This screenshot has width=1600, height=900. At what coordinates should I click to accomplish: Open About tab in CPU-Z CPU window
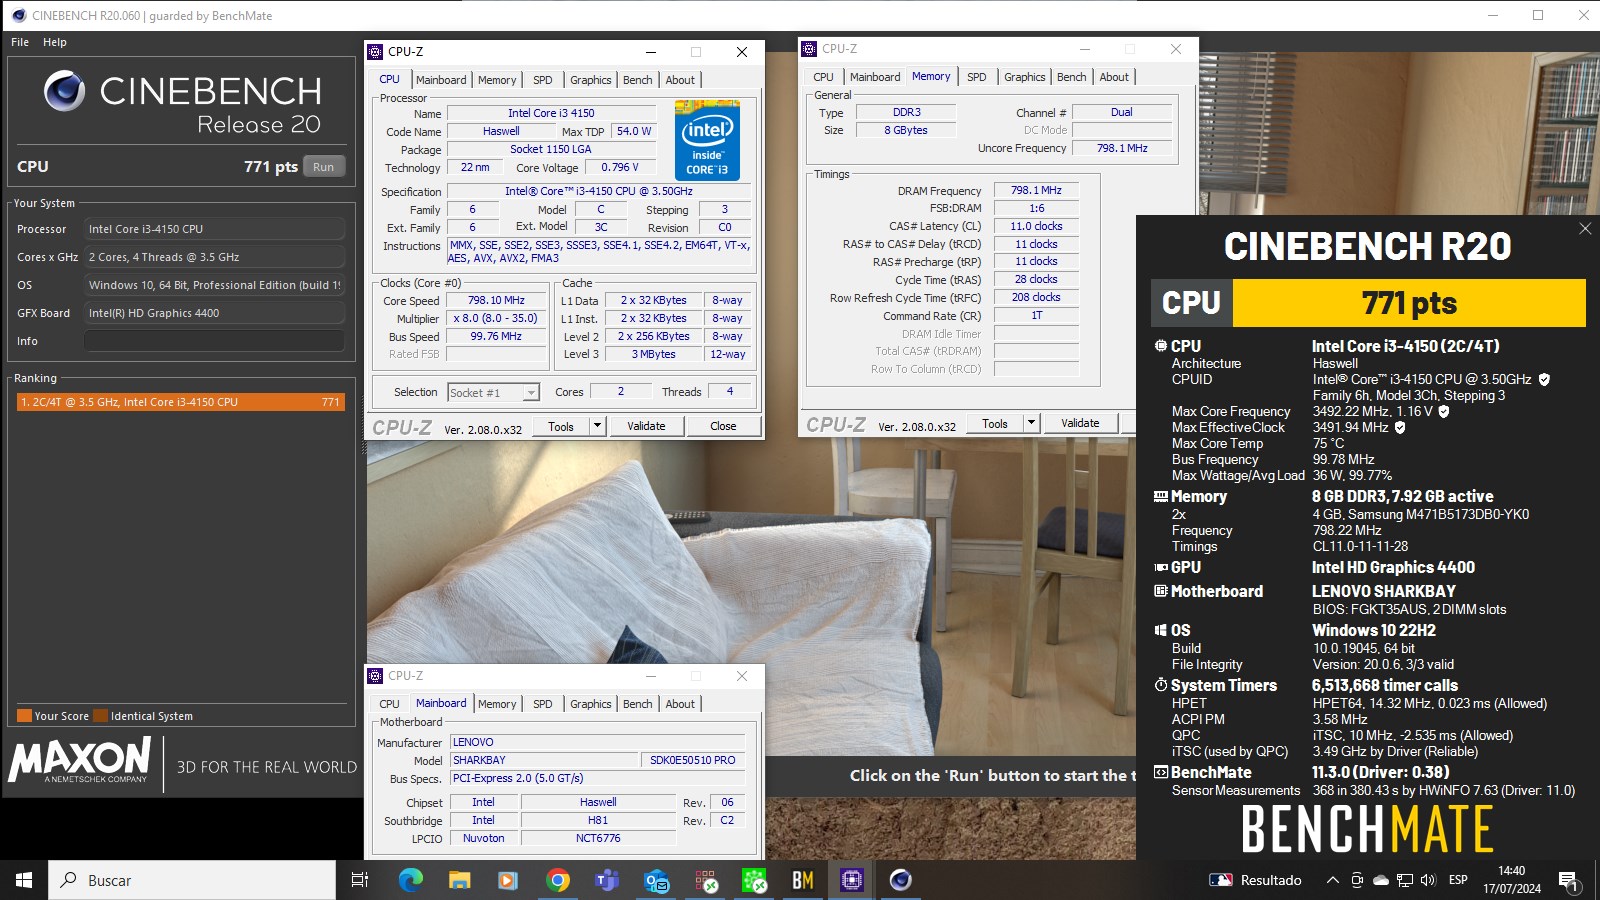(x=680, y=80)
